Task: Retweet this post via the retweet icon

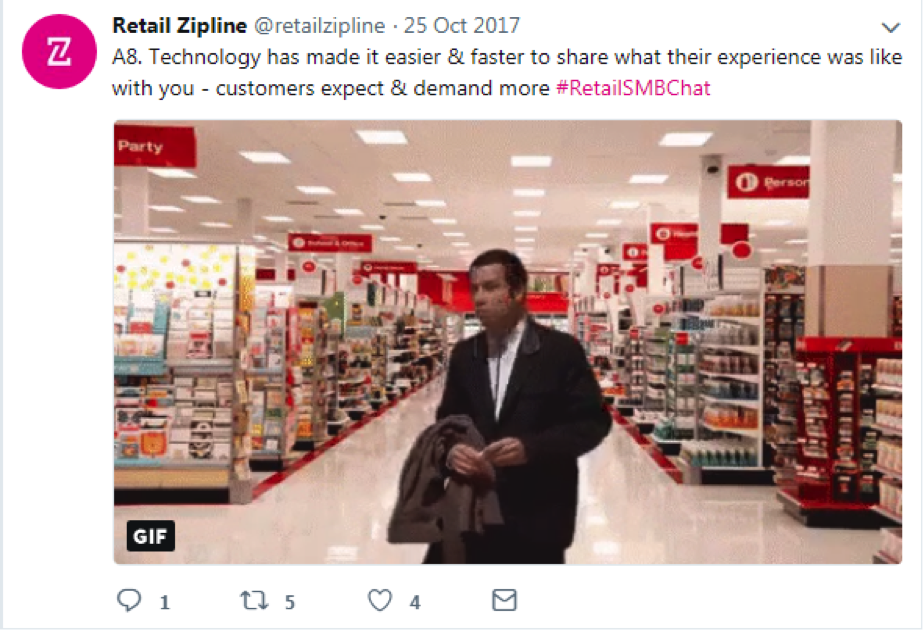Action: pos(254,601)
